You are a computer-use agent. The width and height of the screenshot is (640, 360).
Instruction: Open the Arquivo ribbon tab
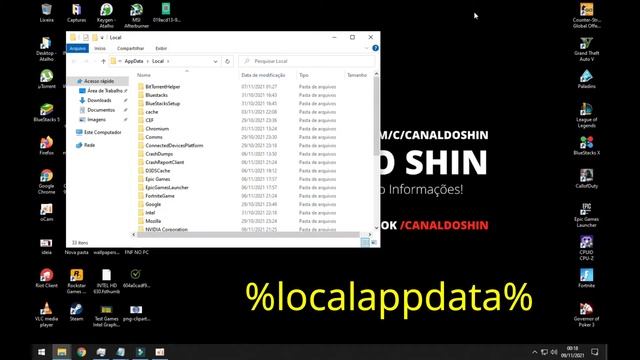pyautogui.click(x=78, y=48)
